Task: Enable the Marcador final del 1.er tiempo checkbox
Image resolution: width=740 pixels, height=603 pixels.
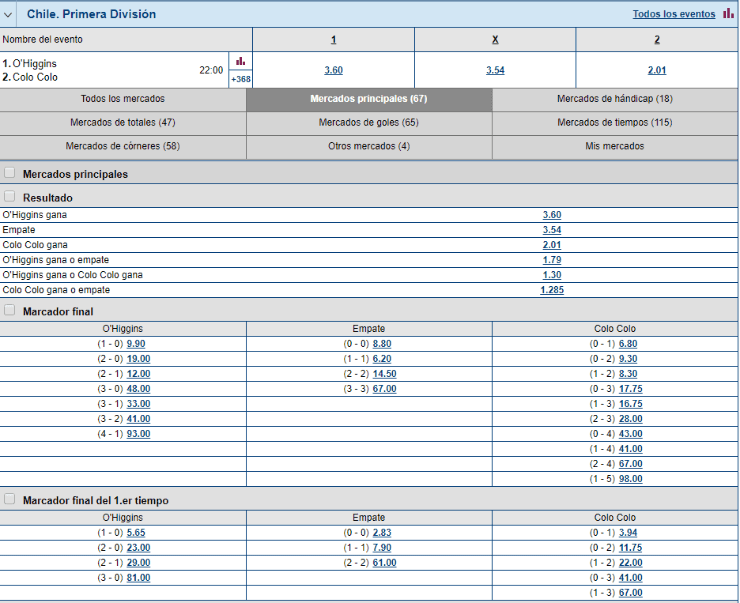Action: pyautogui.click(x=10, y=497)
